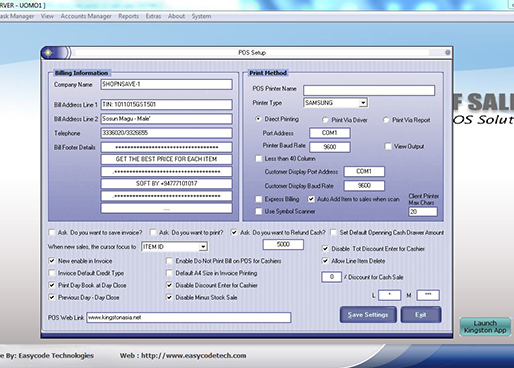Close the POS Setup dialog with corner icon
The image size is (514, 368).
(447, 52)
